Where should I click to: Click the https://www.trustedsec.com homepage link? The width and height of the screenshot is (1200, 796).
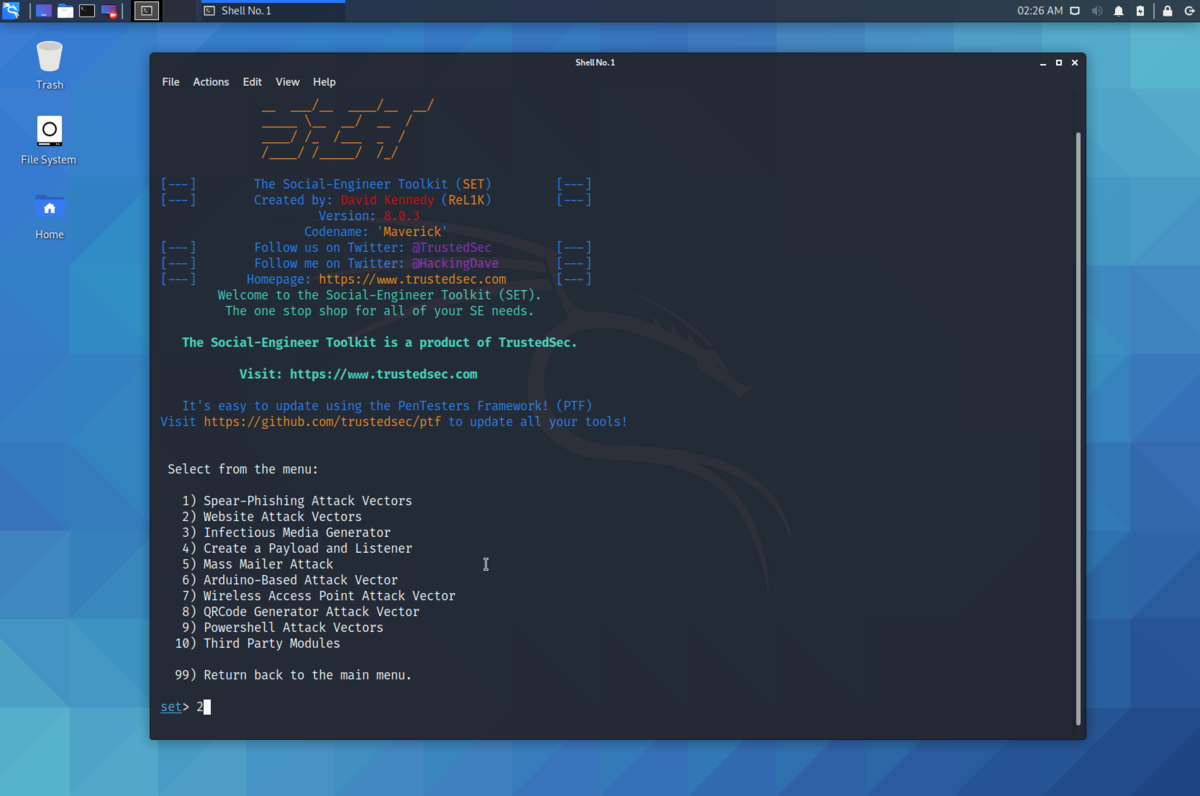click(412, 279)
